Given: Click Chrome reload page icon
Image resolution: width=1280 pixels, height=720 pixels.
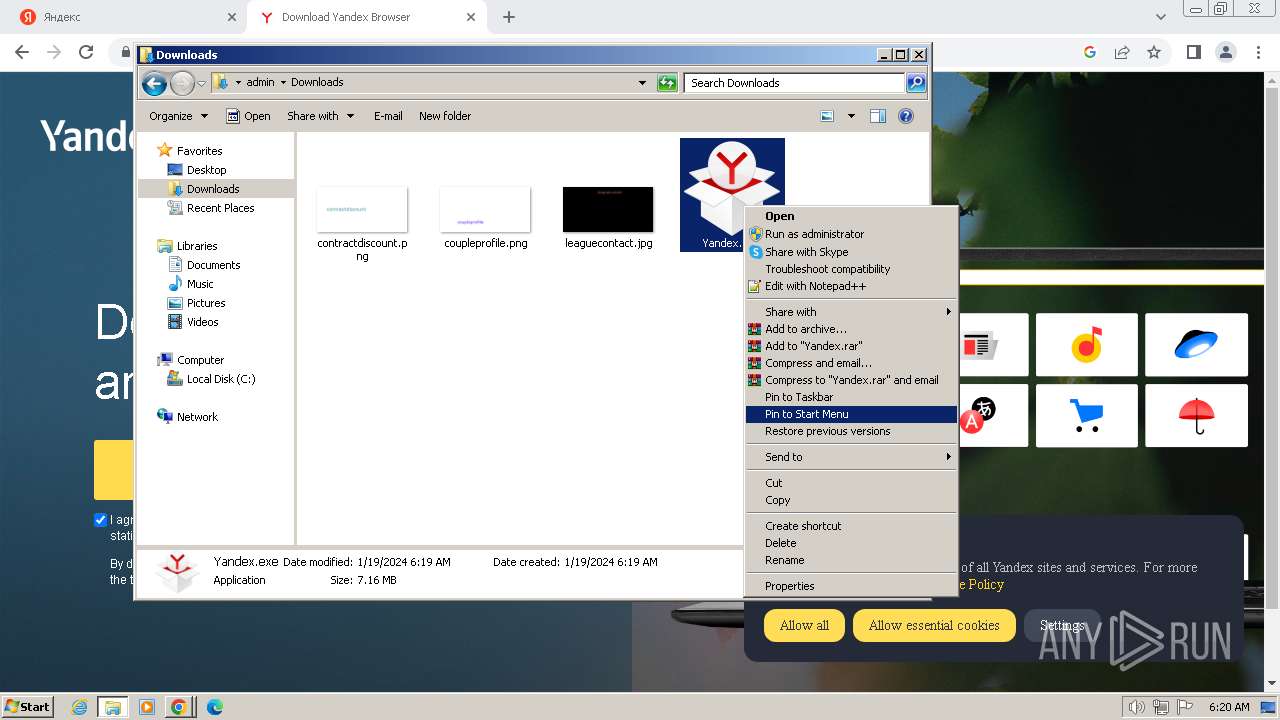Looking at the screenshot, I should pos(86,52).
